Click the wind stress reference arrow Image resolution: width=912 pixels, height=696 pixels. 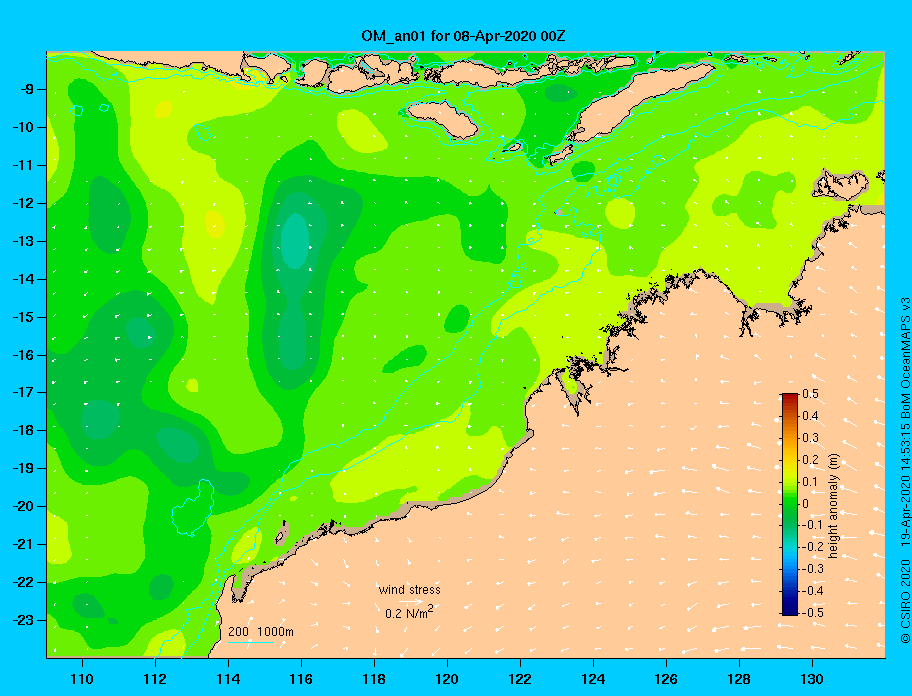[x=409, y=601]
